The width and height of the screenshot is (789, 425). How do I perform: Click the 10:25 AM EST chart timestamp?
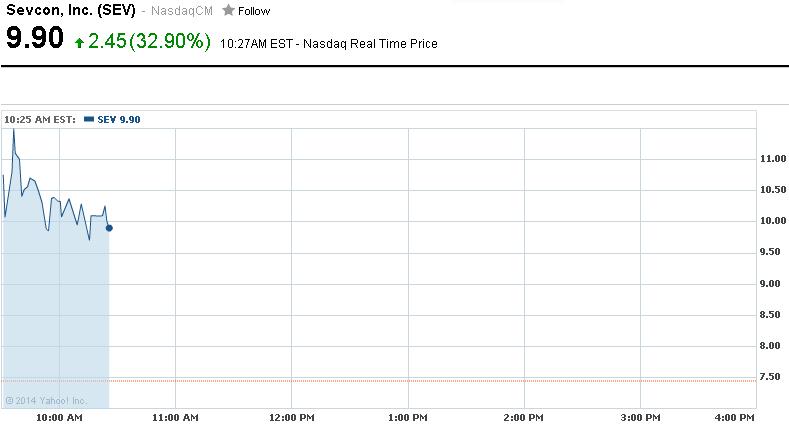[x=40, y=120]
